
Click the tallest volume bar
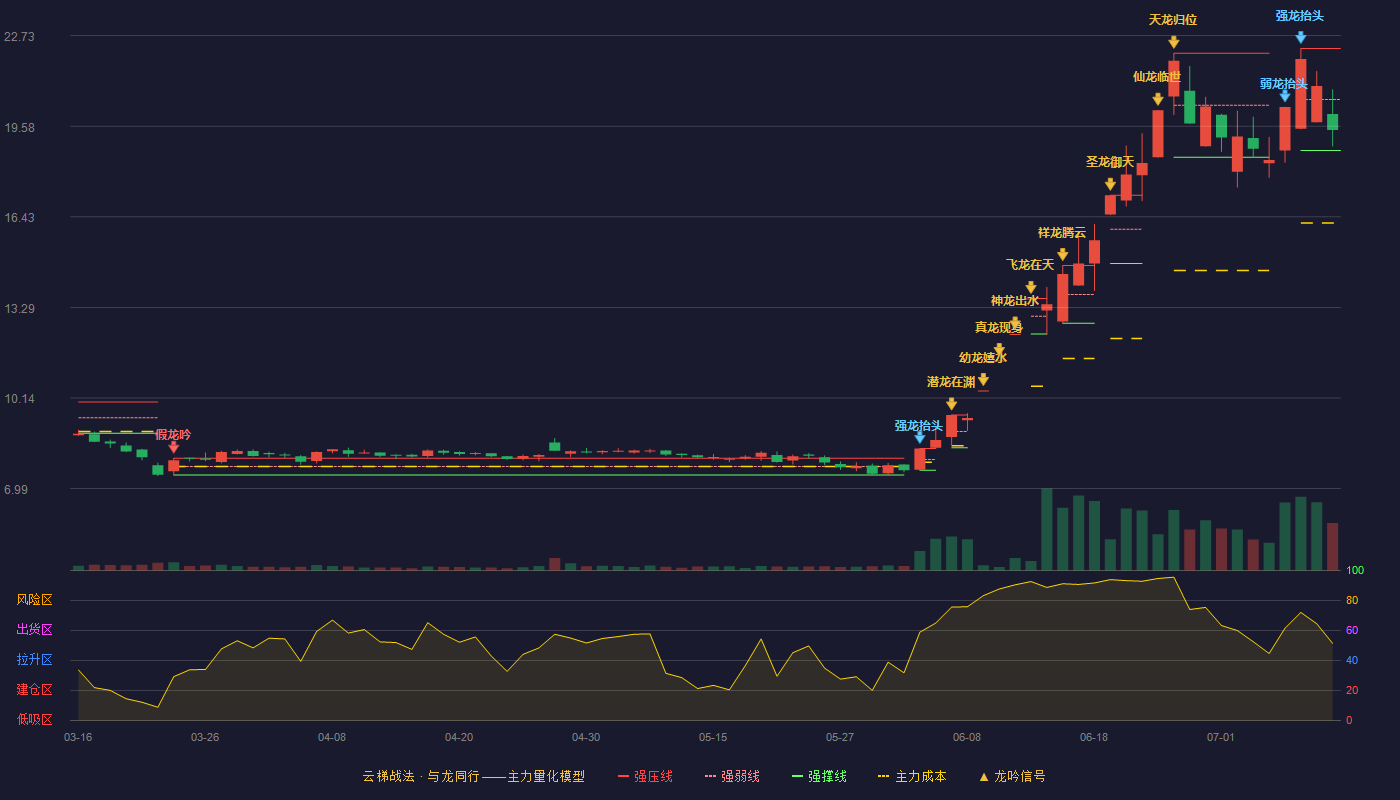(1046, 529)
